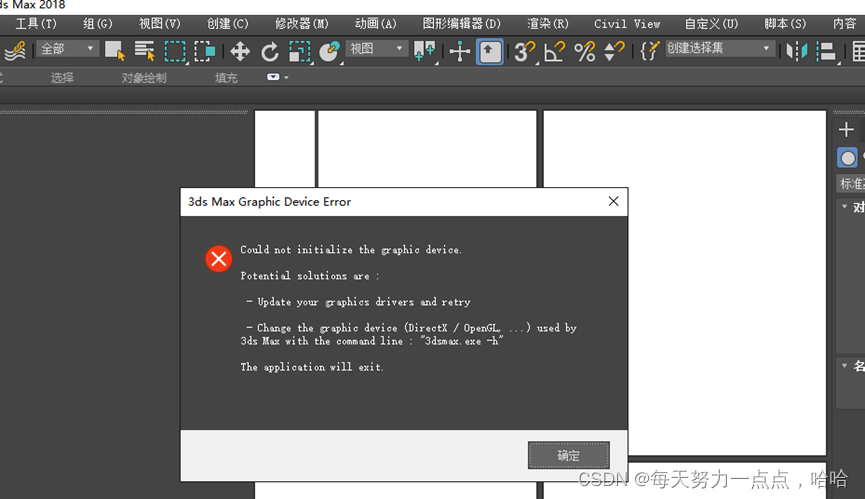Collapse the 对象类型 rollout arrow

[x=844, y=206]
